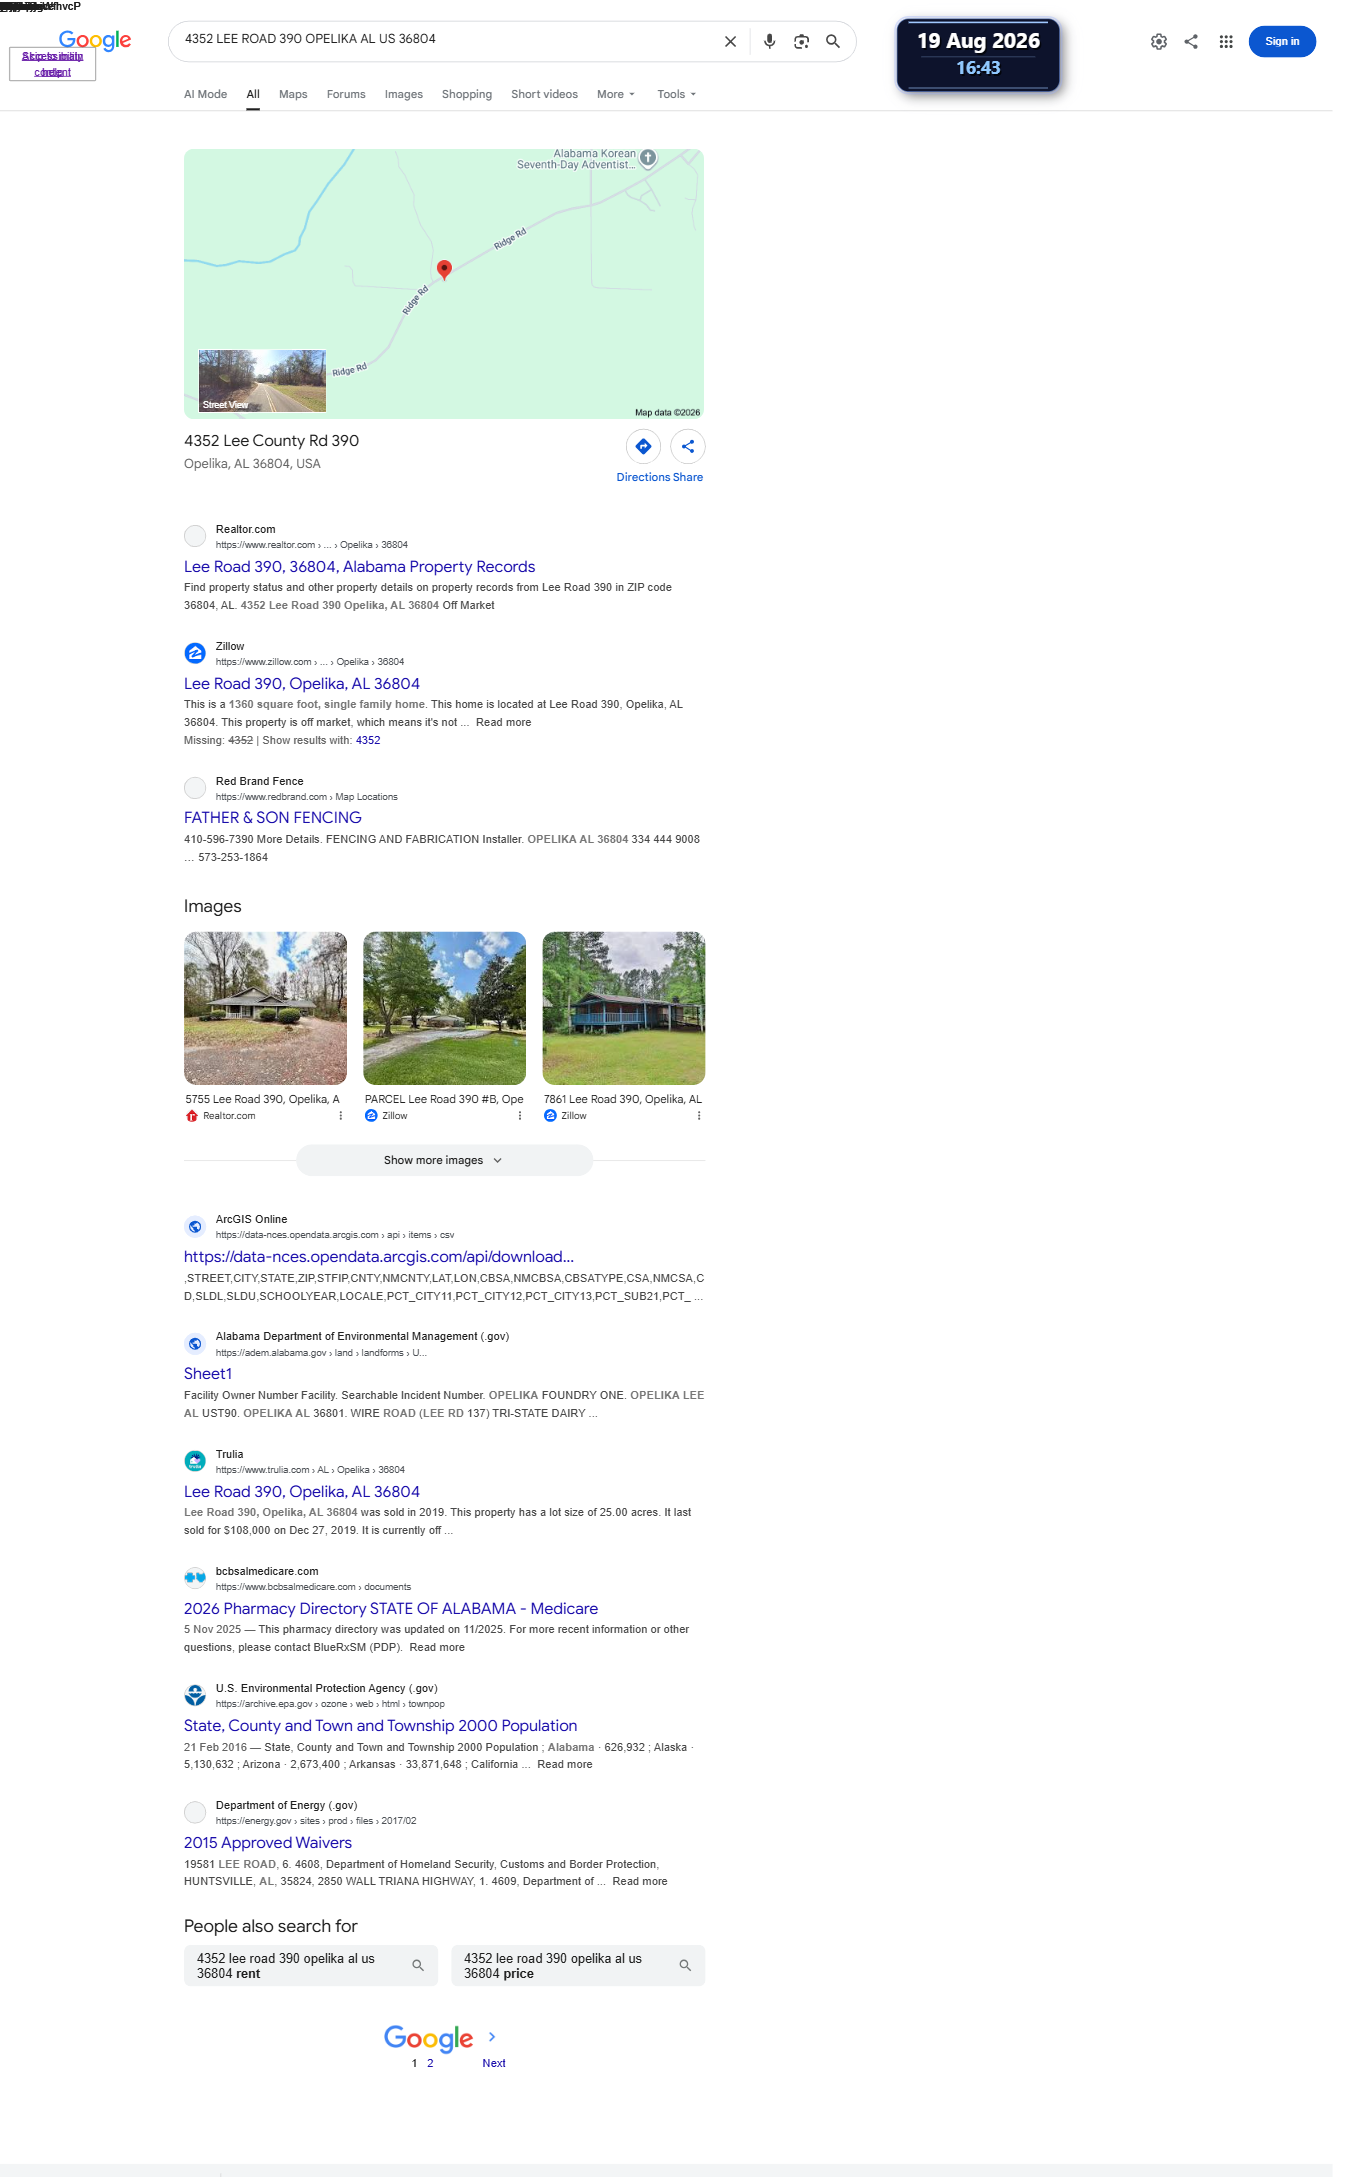Click inside the search query field
The image size is (1348, 2177).
pyautogui.click(x=445, y=39)
